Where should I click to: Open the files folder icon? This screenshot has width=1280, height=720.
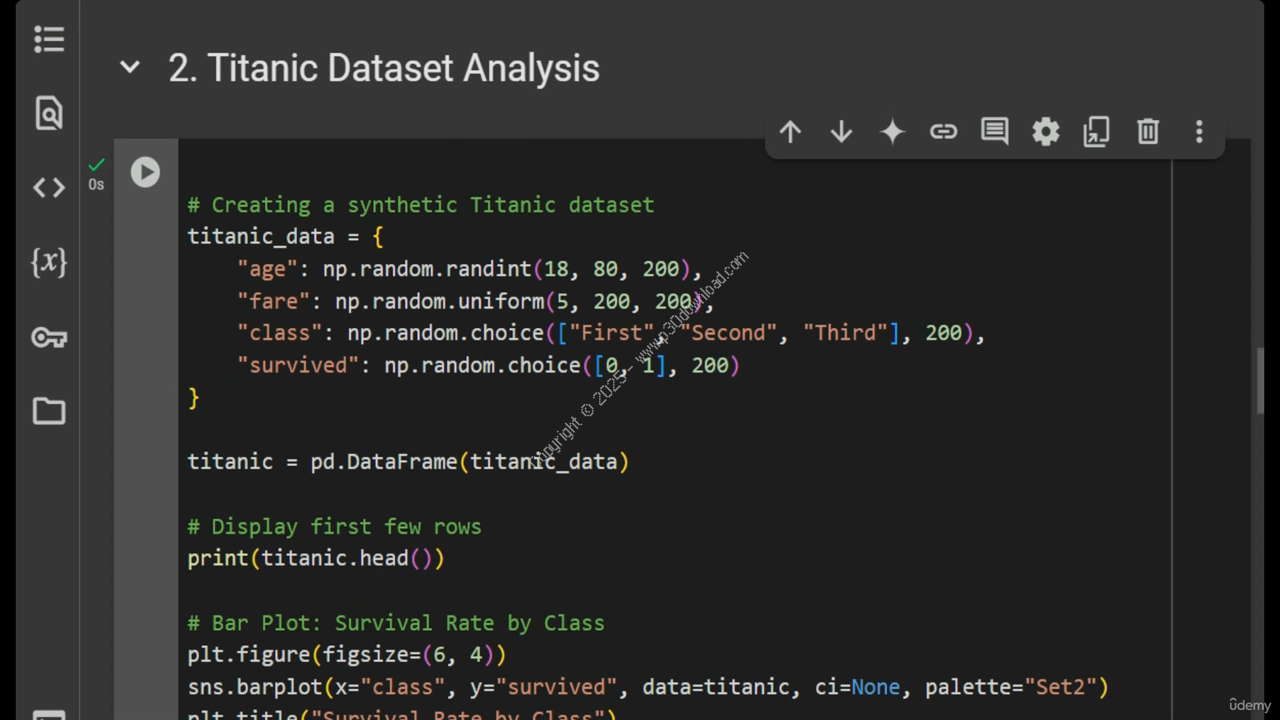[48, 411]
